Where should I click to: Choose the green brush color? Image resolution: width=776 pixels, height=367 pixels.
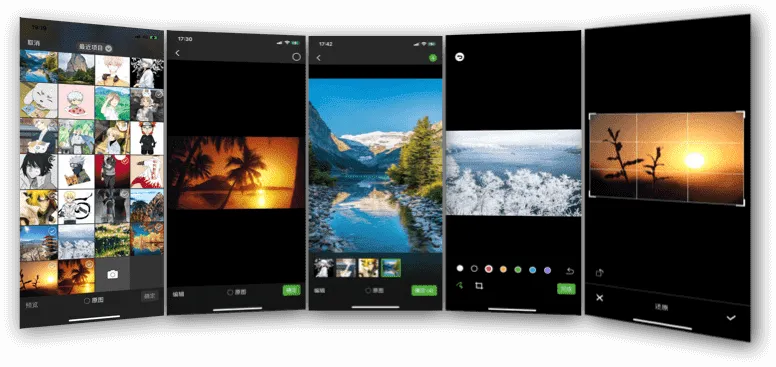point(518,270)
